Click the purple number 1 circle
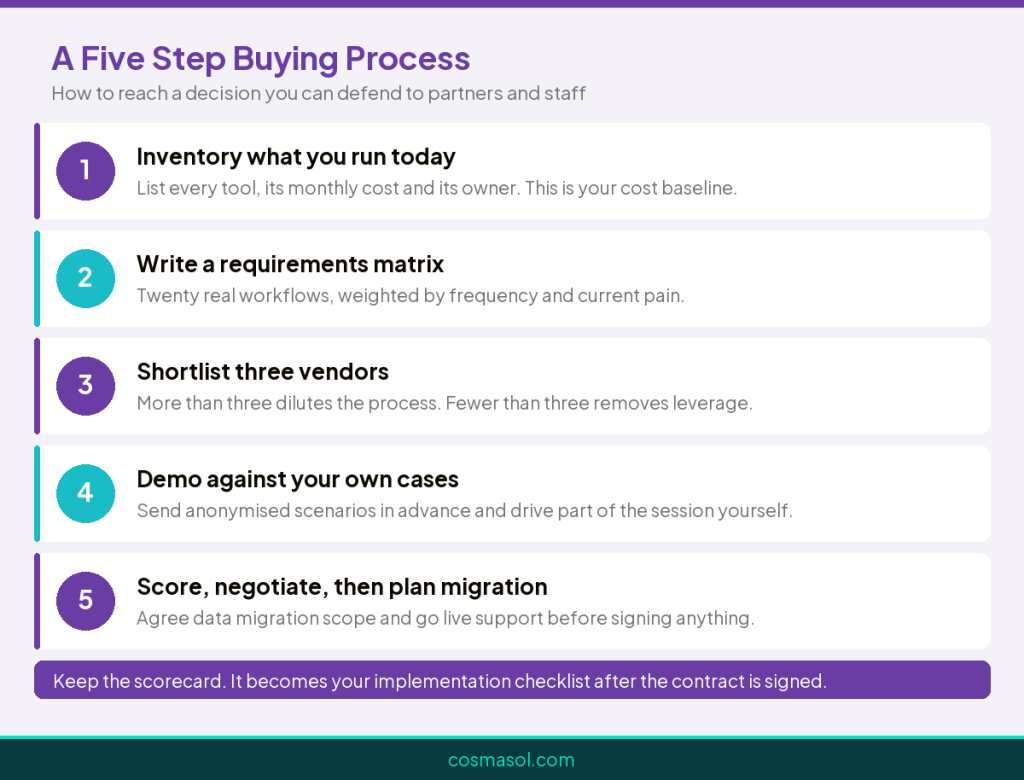The height and width of the screenshot is (780, 1024). [86, 171]
